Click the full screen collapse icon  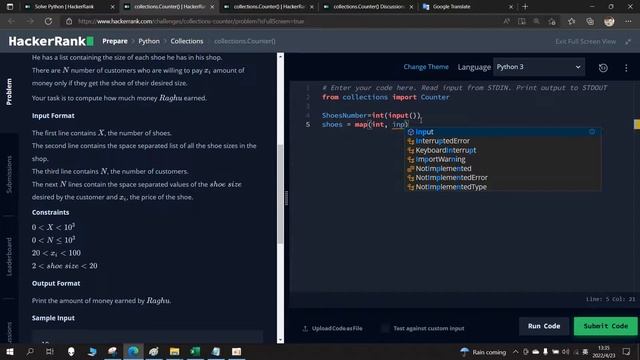pyautogui.click(x=628, y=41)
